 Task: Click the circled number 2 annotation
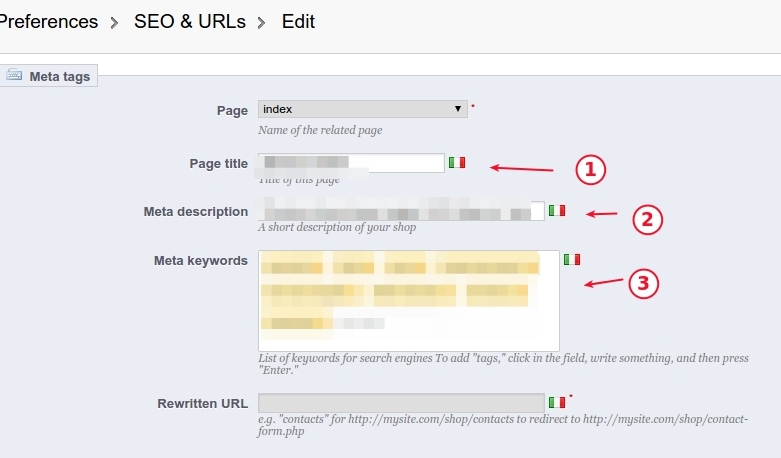[x=648, y=220]
